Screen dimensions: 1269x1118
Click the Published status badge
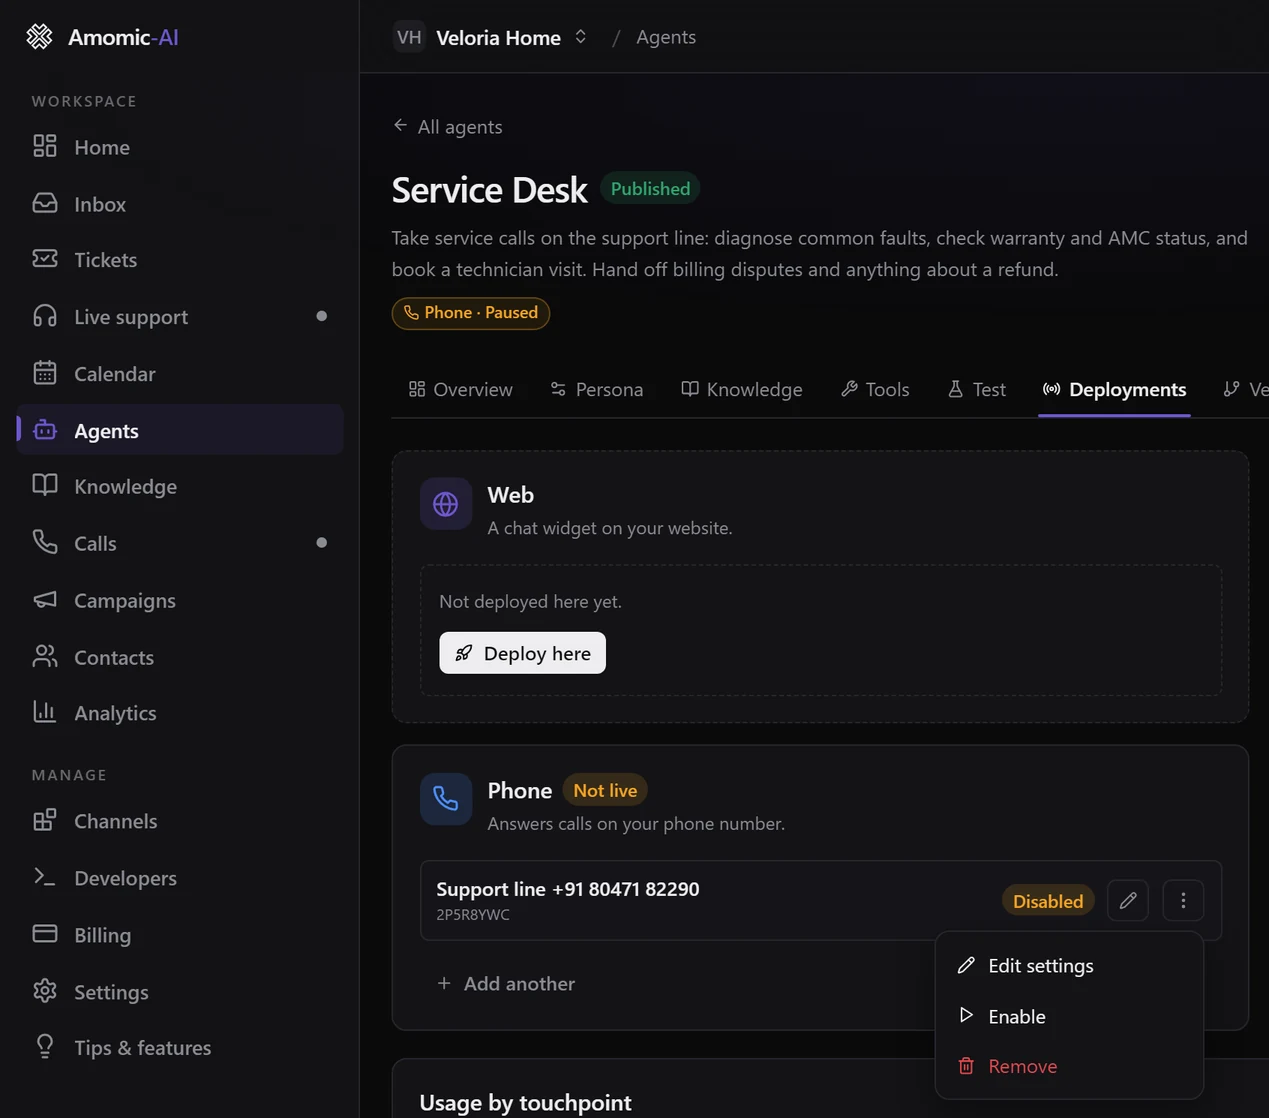click(x=650, y=189)
